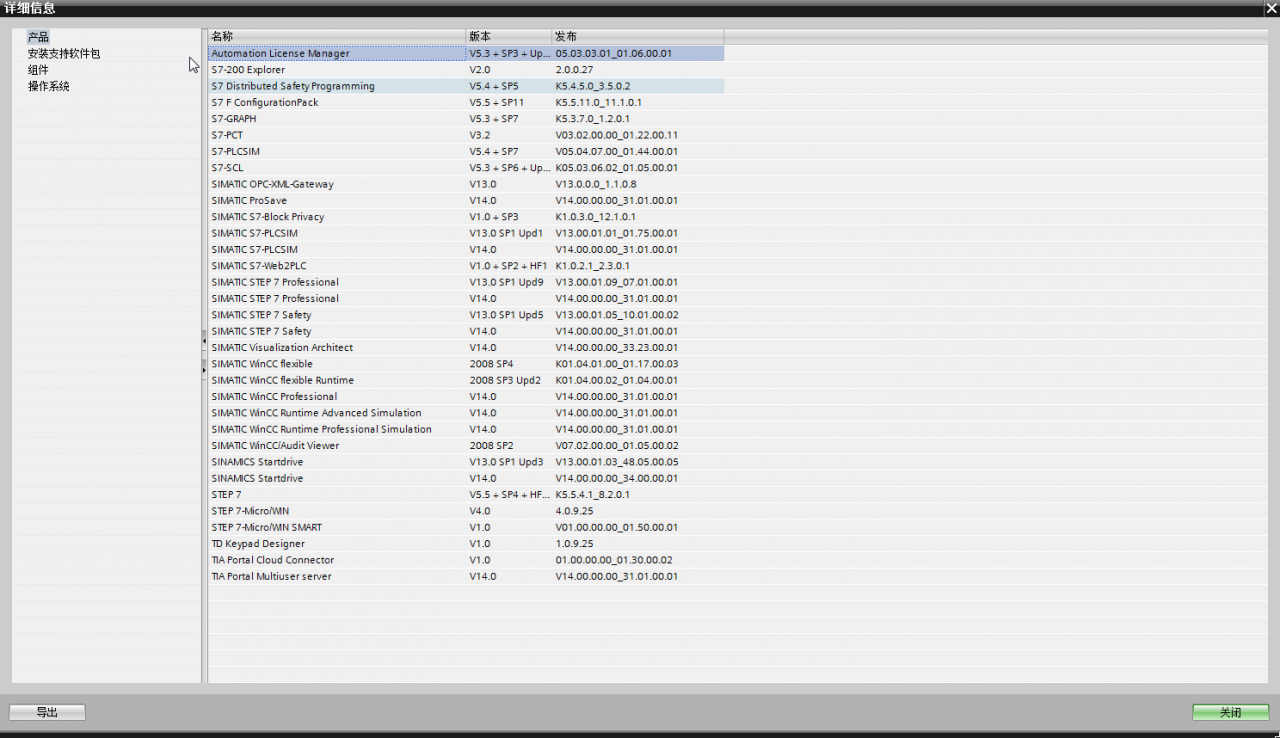Select the STEP 7-Micro/WIN row
Viewport: 1280px width, 738px height.
point(466,511)
